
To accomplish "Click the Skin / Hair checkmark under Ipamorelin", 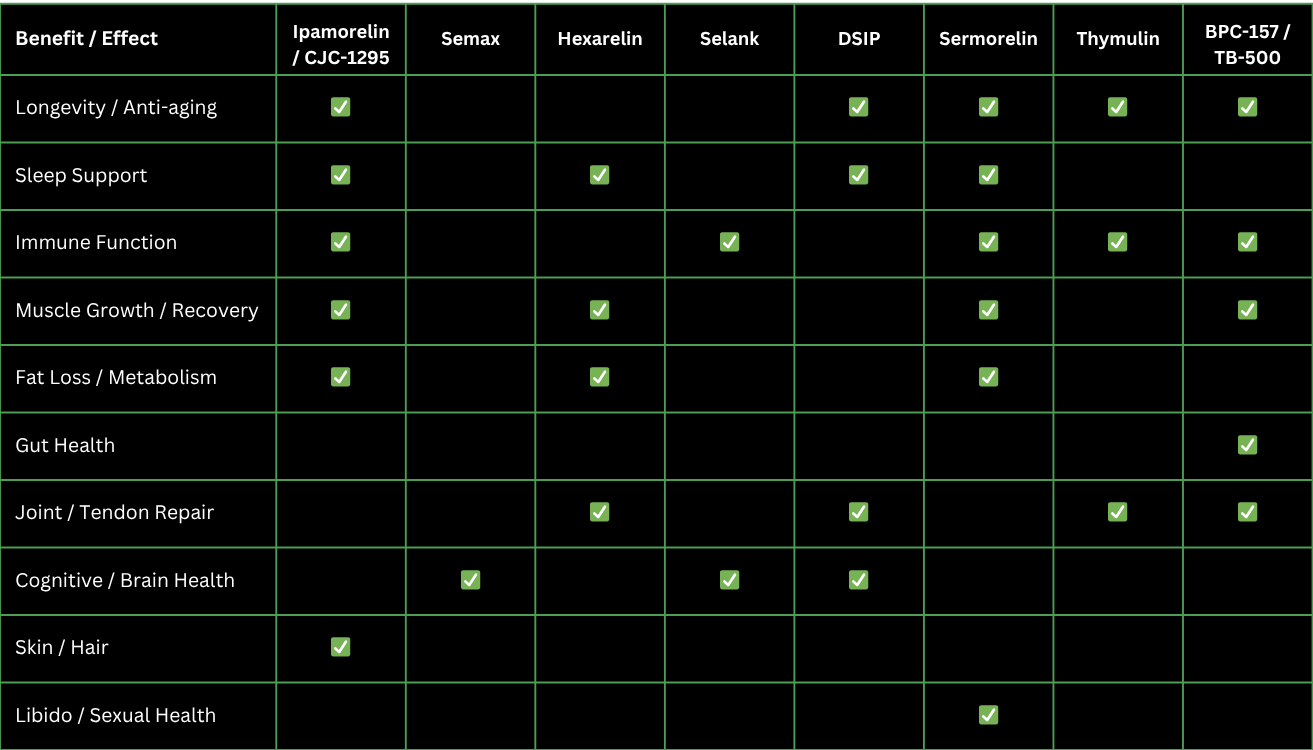I will [340, 647].
